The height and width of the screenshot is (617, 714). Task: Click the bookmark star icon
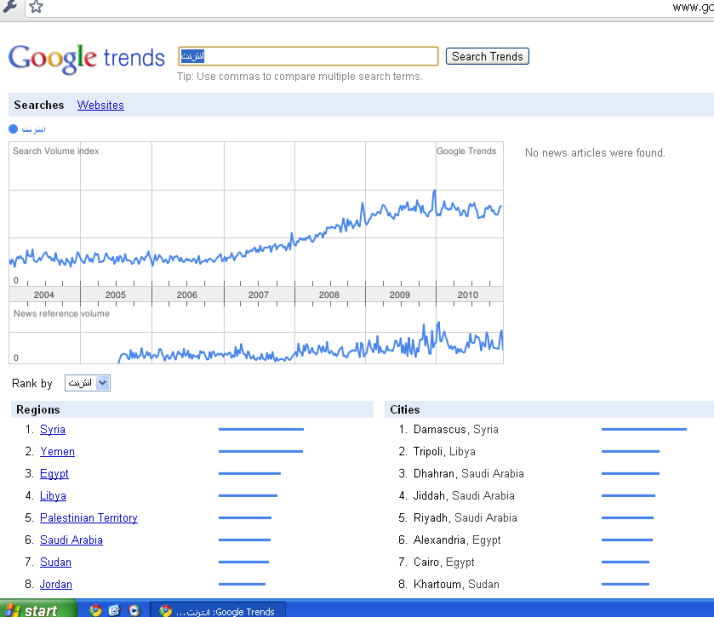point(36,6)
